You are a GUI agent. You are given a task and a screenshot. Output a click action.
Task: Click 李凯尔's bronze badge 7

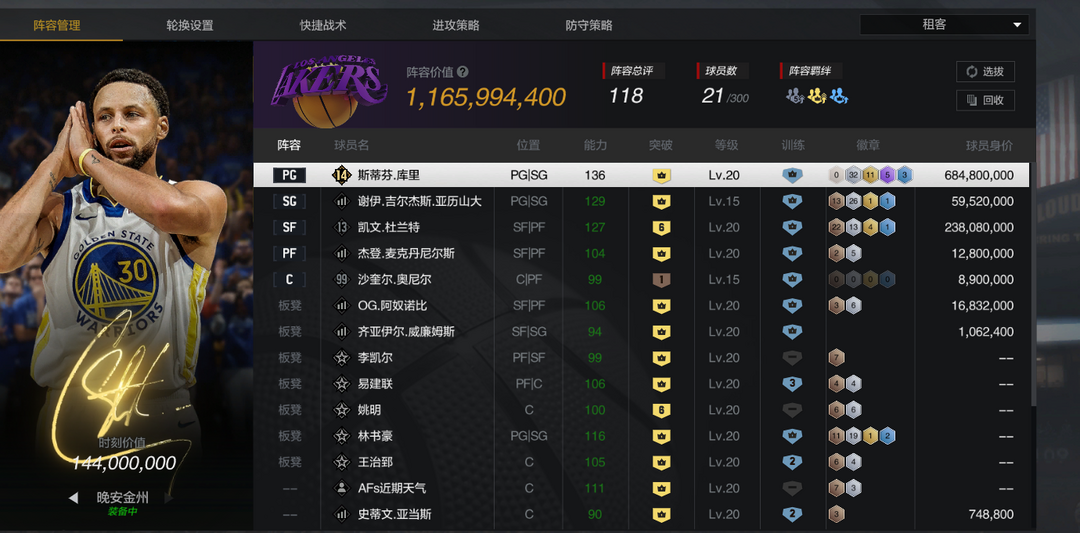tap(837, 357)
